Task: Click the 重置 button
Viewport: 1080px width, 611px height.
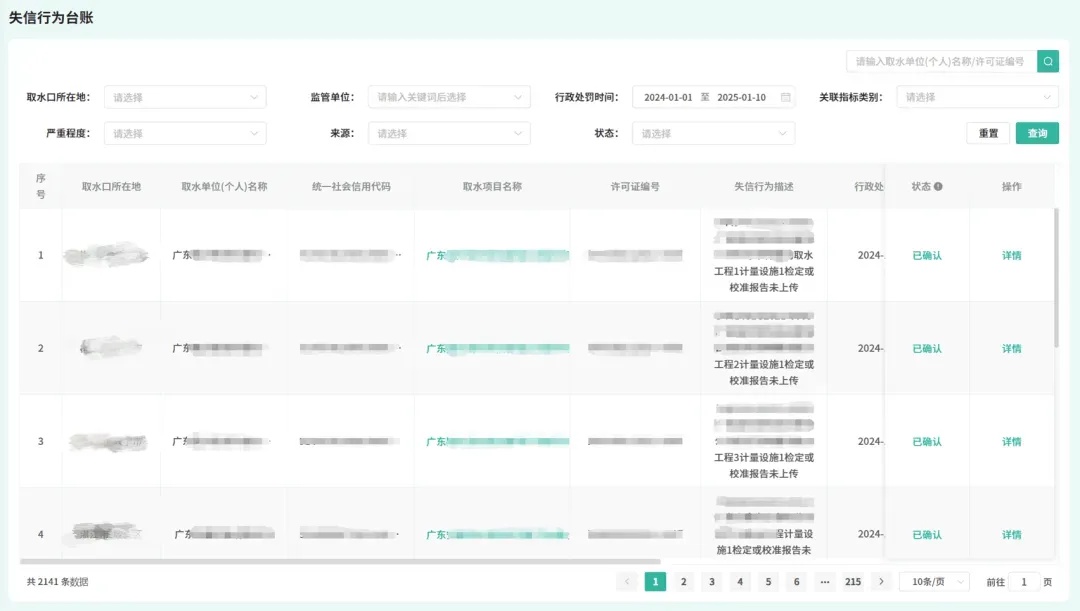Action: click(988, 133)
